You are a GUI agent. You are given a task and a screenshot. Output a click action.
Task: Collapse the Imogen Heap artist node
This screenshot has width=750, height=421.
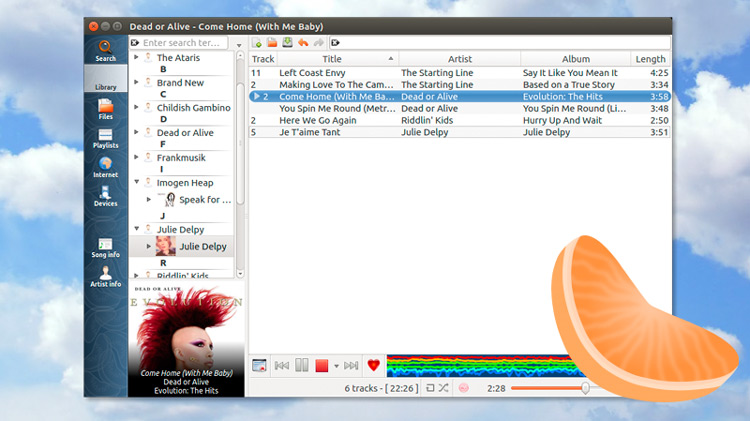[x=136, y=183]
